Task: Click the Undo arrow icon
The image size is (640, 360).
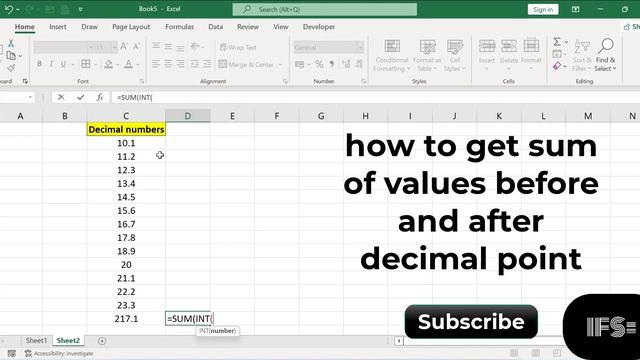Action: tap(9, 9)
